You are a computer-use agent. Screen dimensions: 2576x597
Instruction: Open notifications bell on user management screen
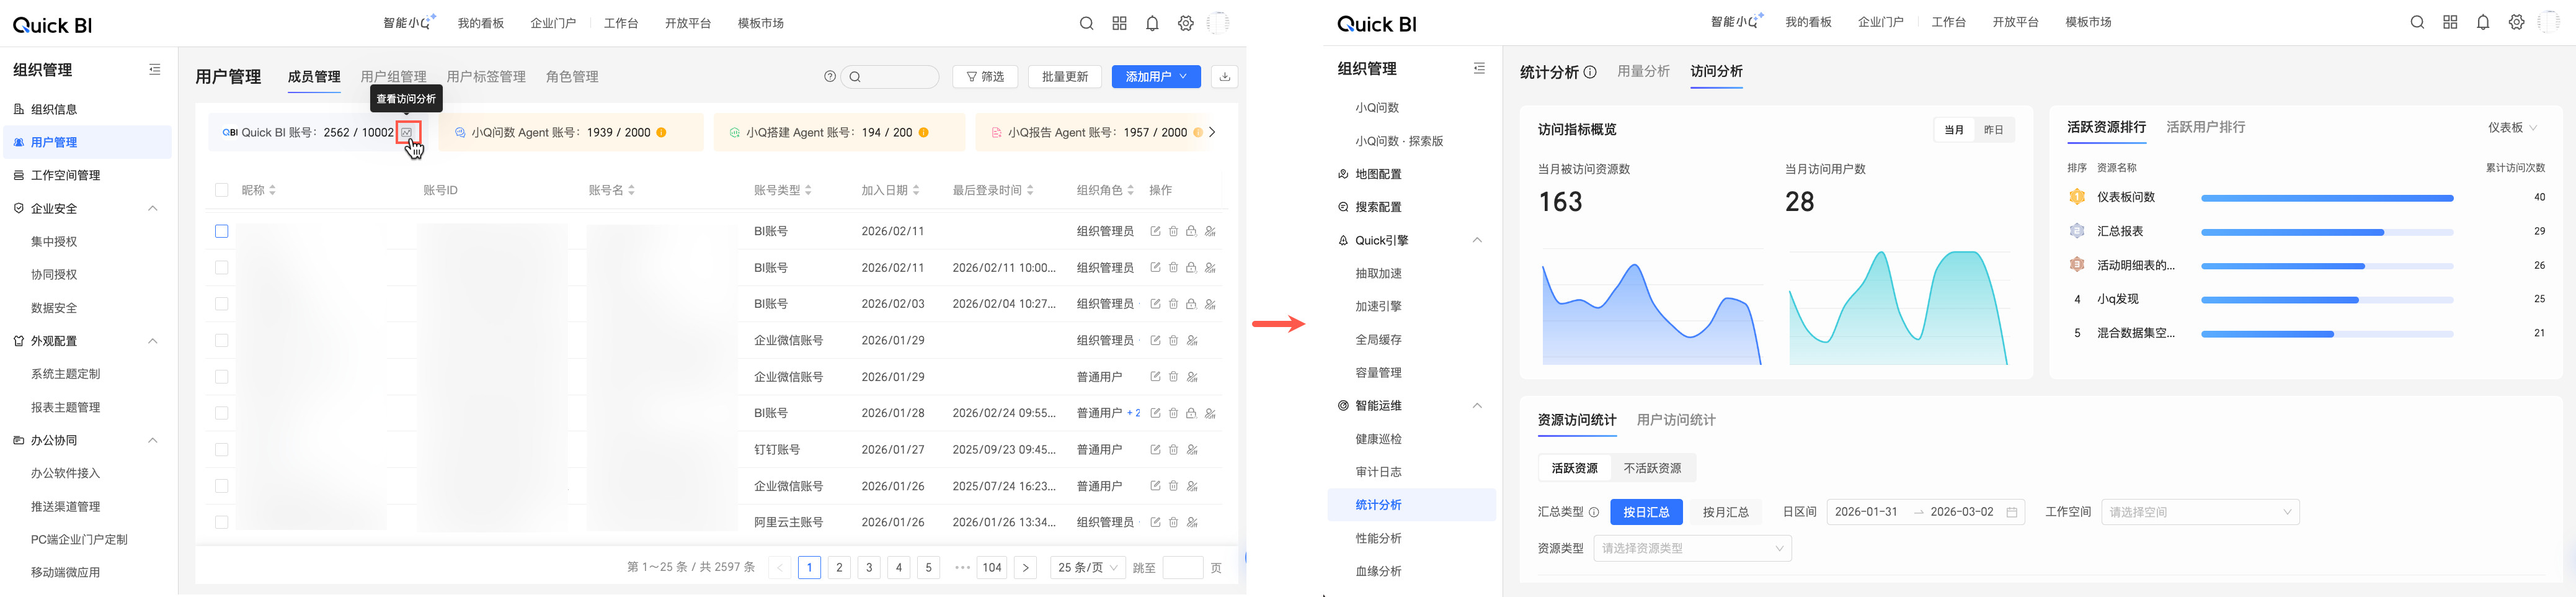click(x=1152, y=23)
